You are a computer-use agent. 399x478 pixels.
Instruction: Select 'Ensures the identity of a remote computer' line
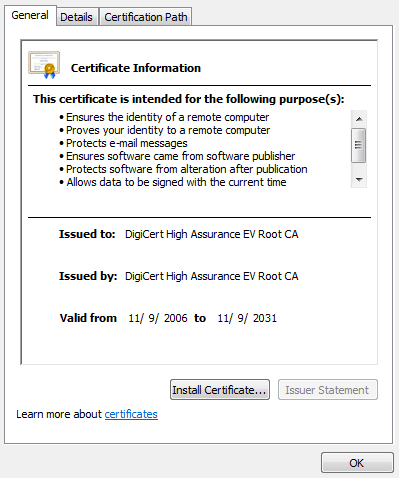tap(164, 117)
